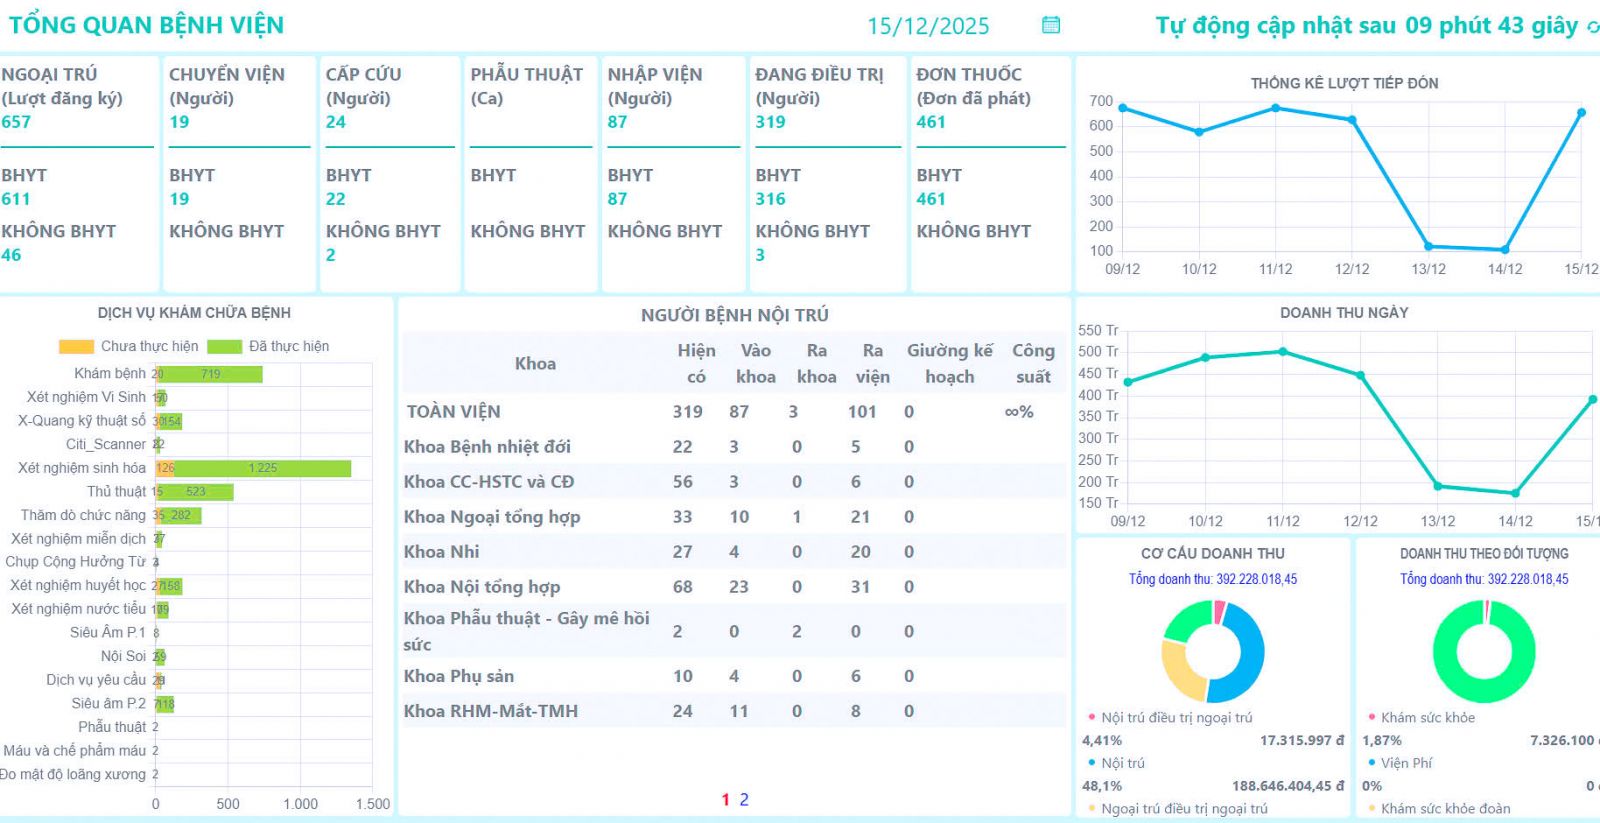This screenshot has height=823, width=1600.
Task: Select page 1 of inpatient table
Action: [725, 799]
